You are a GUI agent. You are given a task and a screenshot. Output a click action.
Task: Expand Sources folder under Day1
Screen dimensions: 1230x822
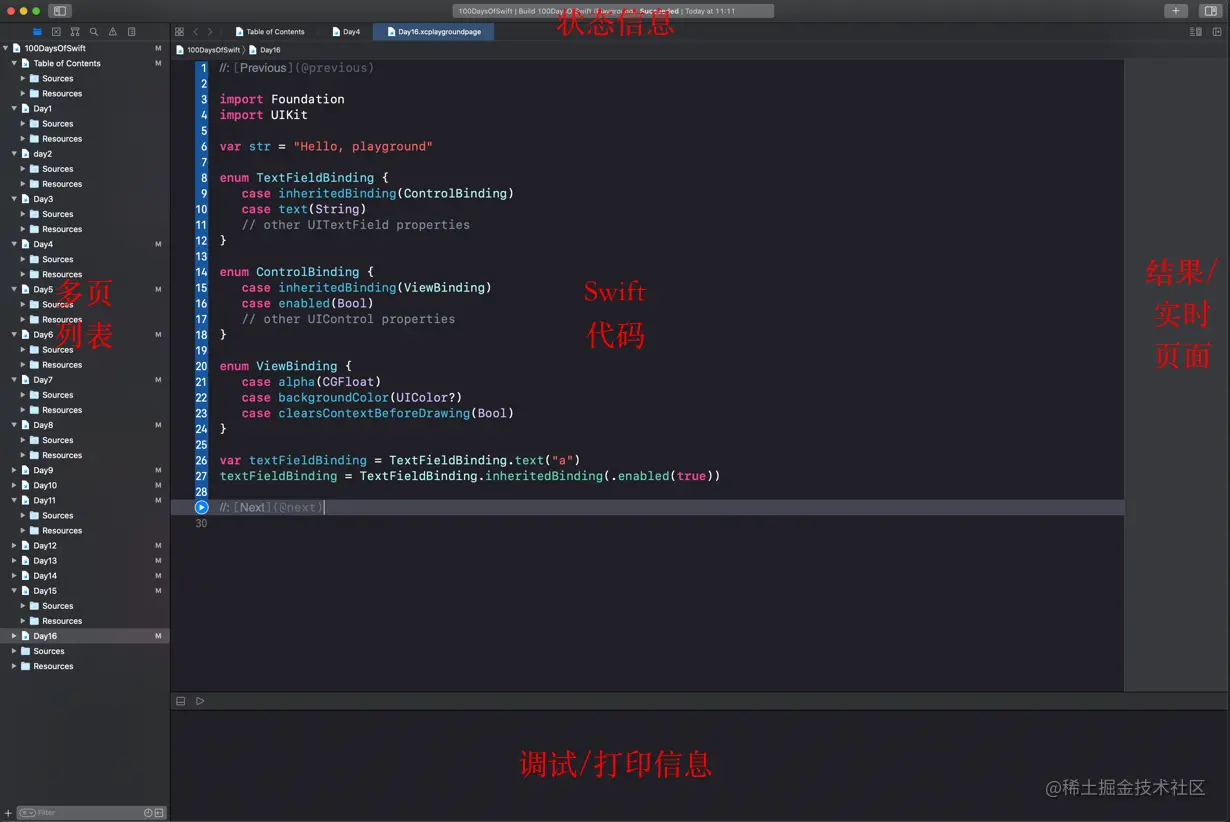pos(23,124)
